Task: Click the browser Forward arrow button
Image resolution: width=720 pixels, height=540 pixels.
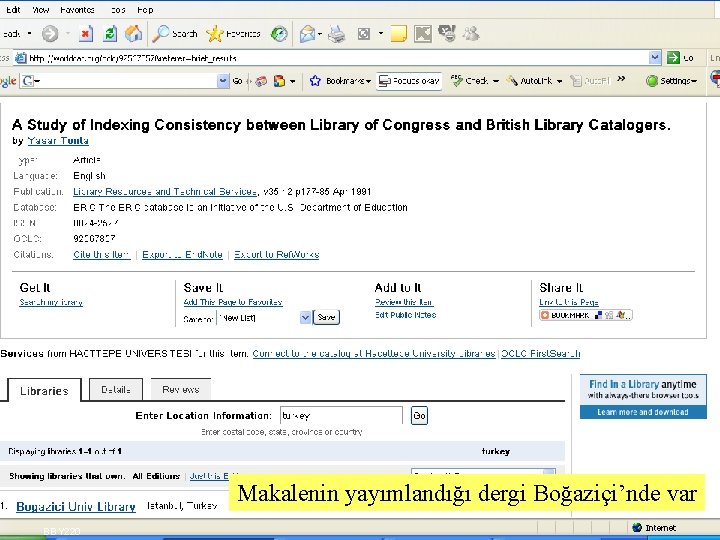Action: pyautogui.click(x=50, y=34)
